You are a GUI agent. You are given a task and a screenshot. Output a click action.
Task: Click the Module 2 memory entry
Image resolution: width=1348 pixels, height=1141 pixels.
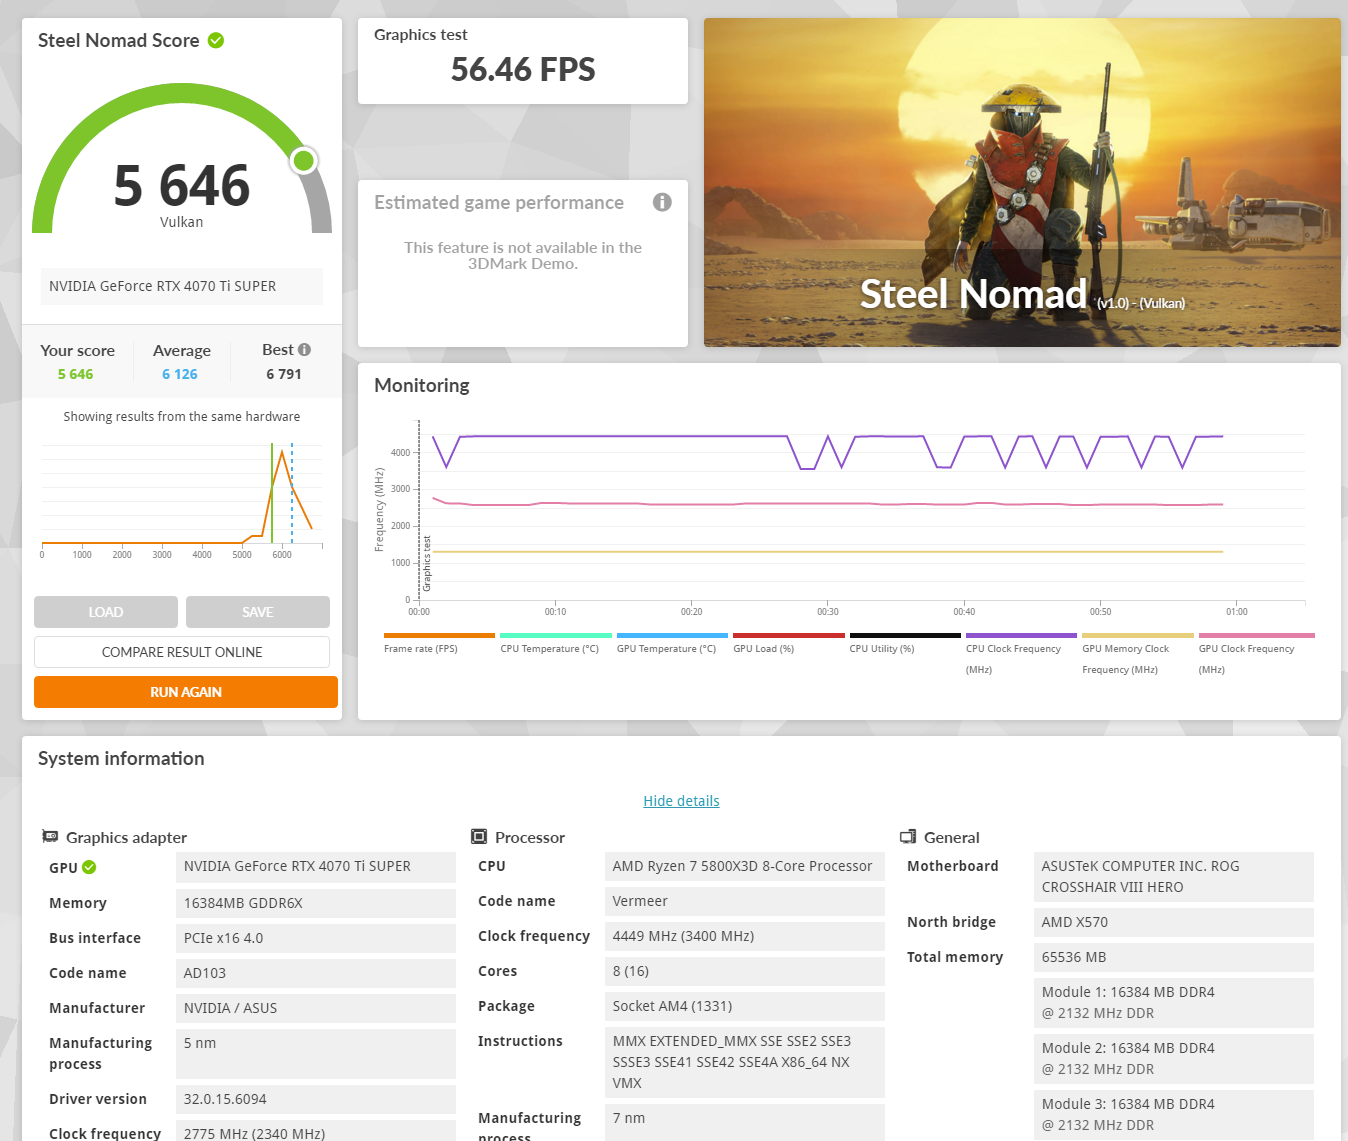[x=1174, y=1059]
